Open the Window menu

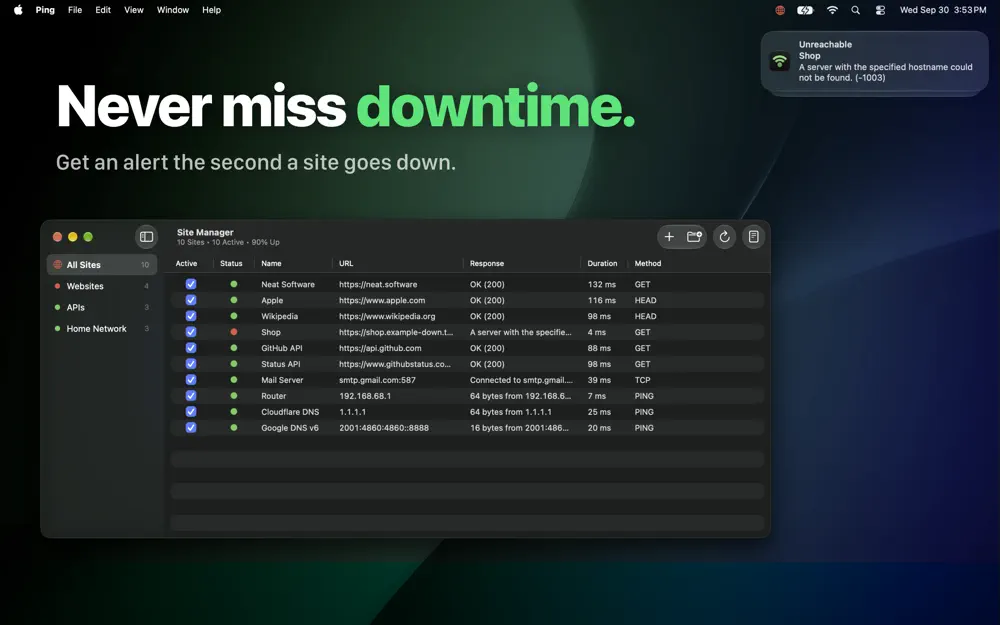point(173,10)
